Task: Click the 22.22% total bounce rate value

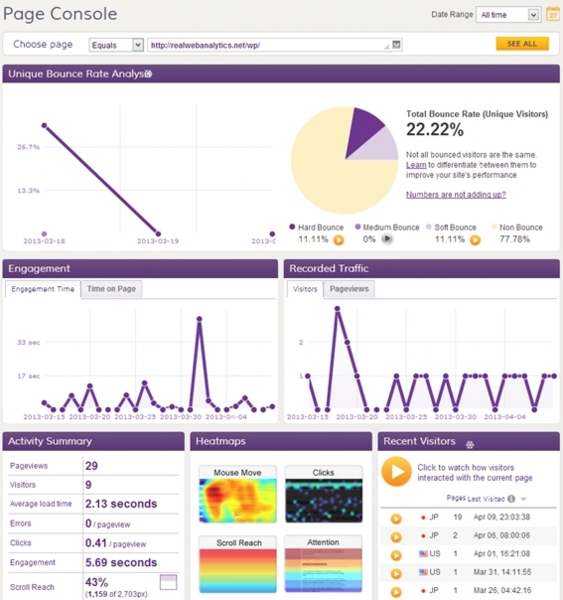Action: [x=435, y=129]
